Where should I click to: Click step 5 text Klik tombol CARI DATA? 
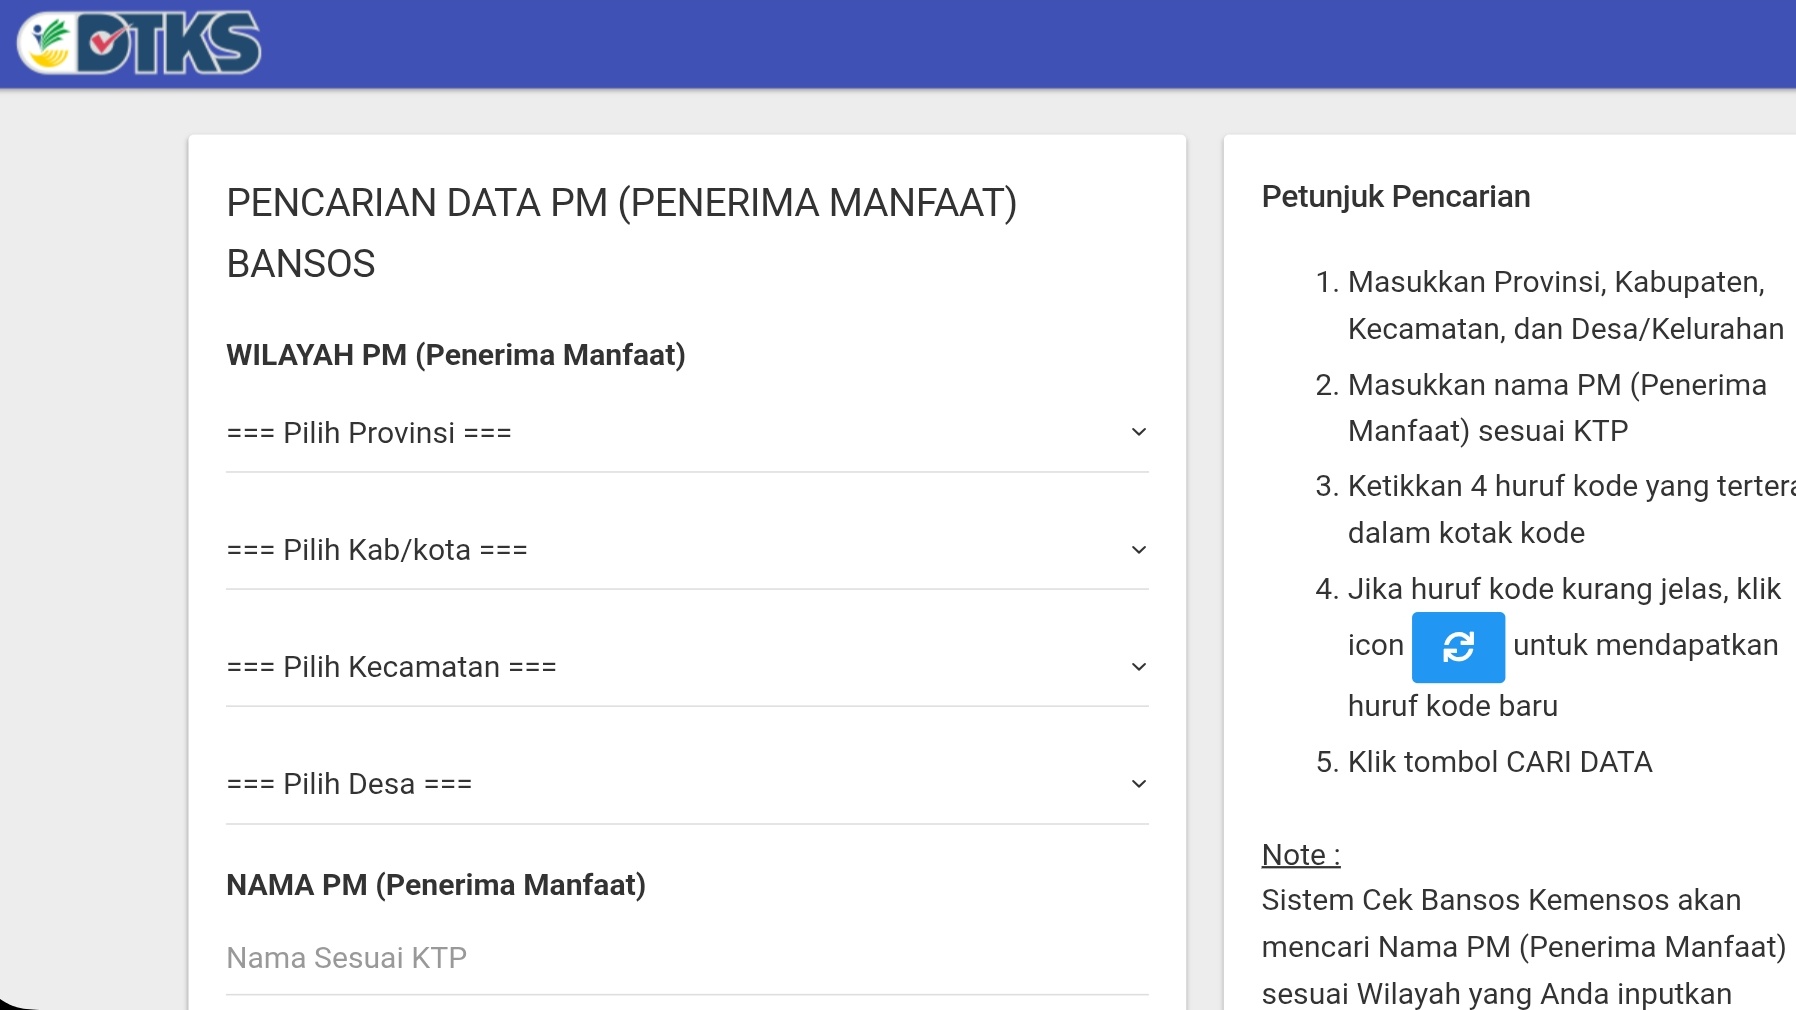(1500, 762)
